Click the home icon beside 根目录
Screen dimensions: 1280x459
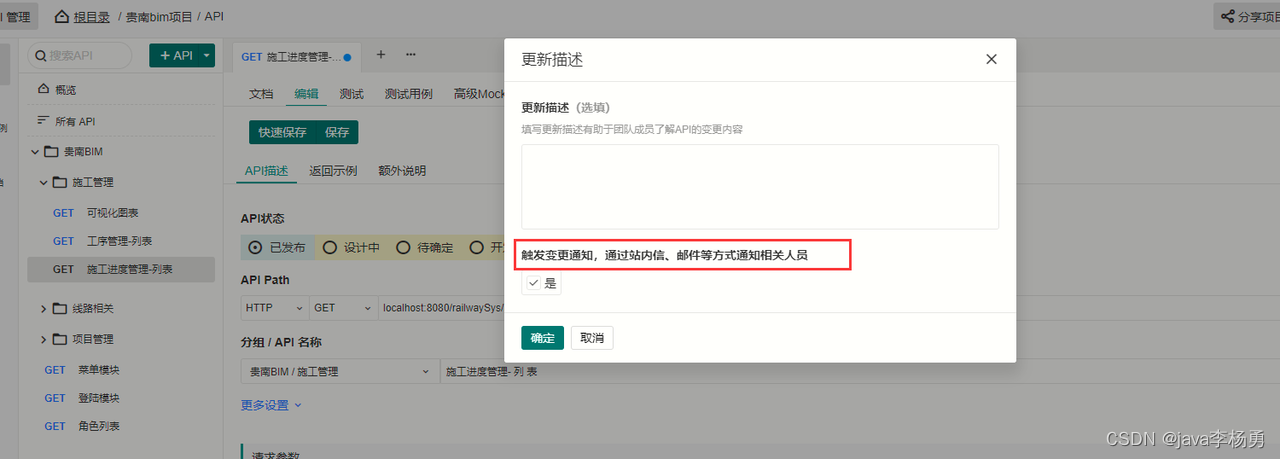click(62, 17)
